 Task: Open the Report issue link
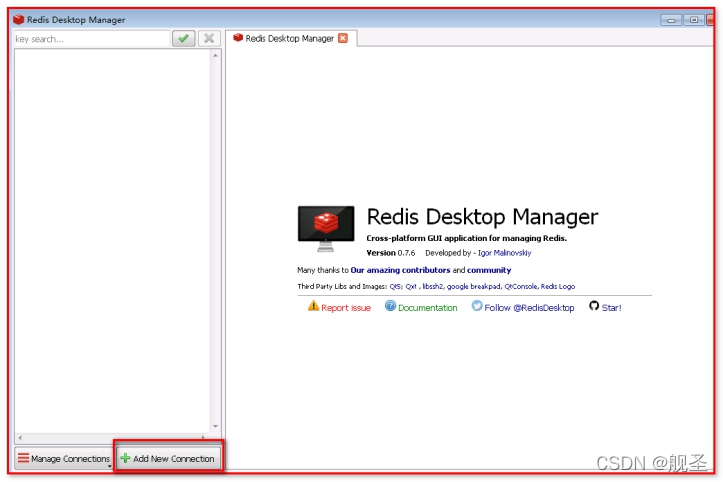[x=346, y=308]
